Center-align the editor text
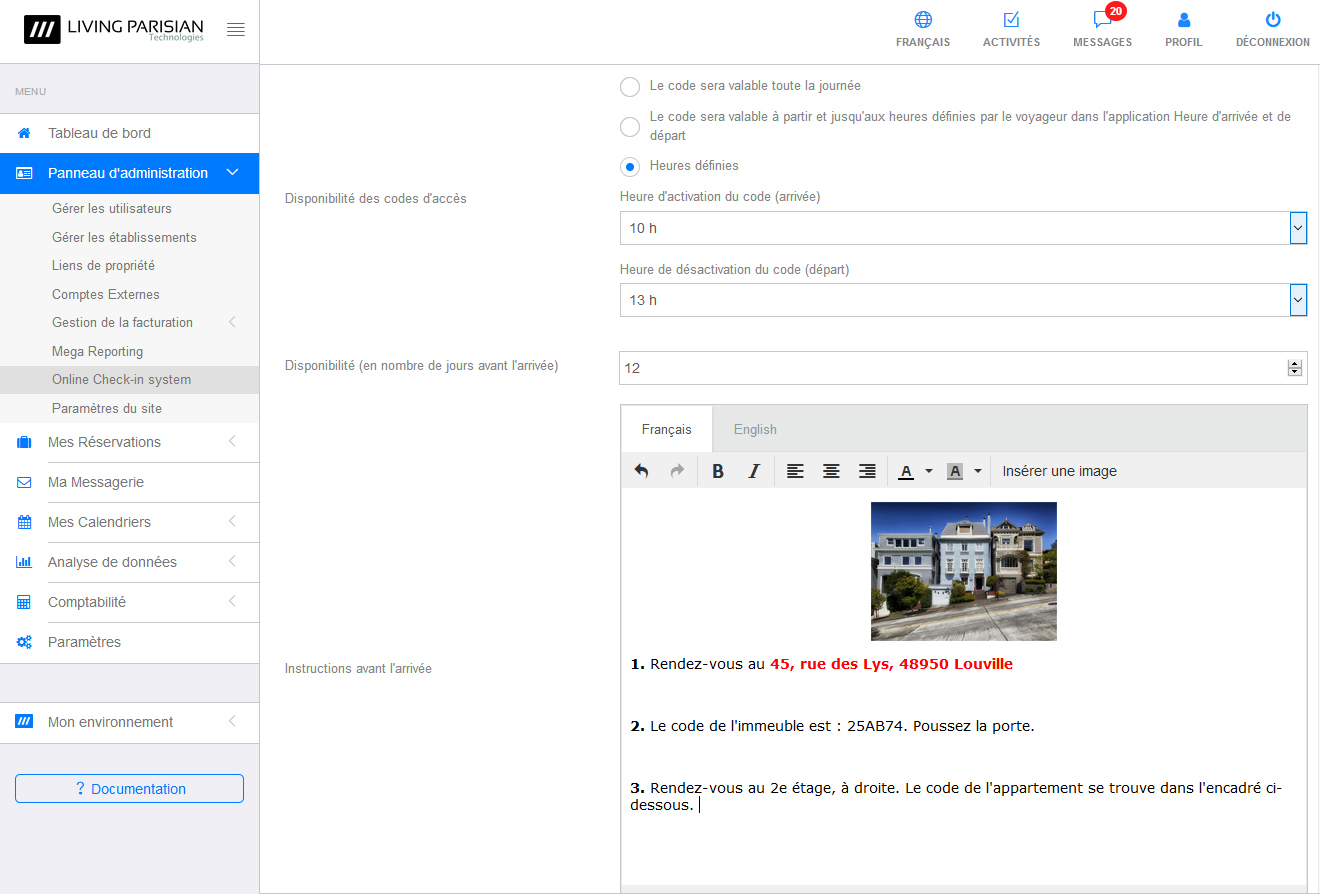 (x=831, y=471)
